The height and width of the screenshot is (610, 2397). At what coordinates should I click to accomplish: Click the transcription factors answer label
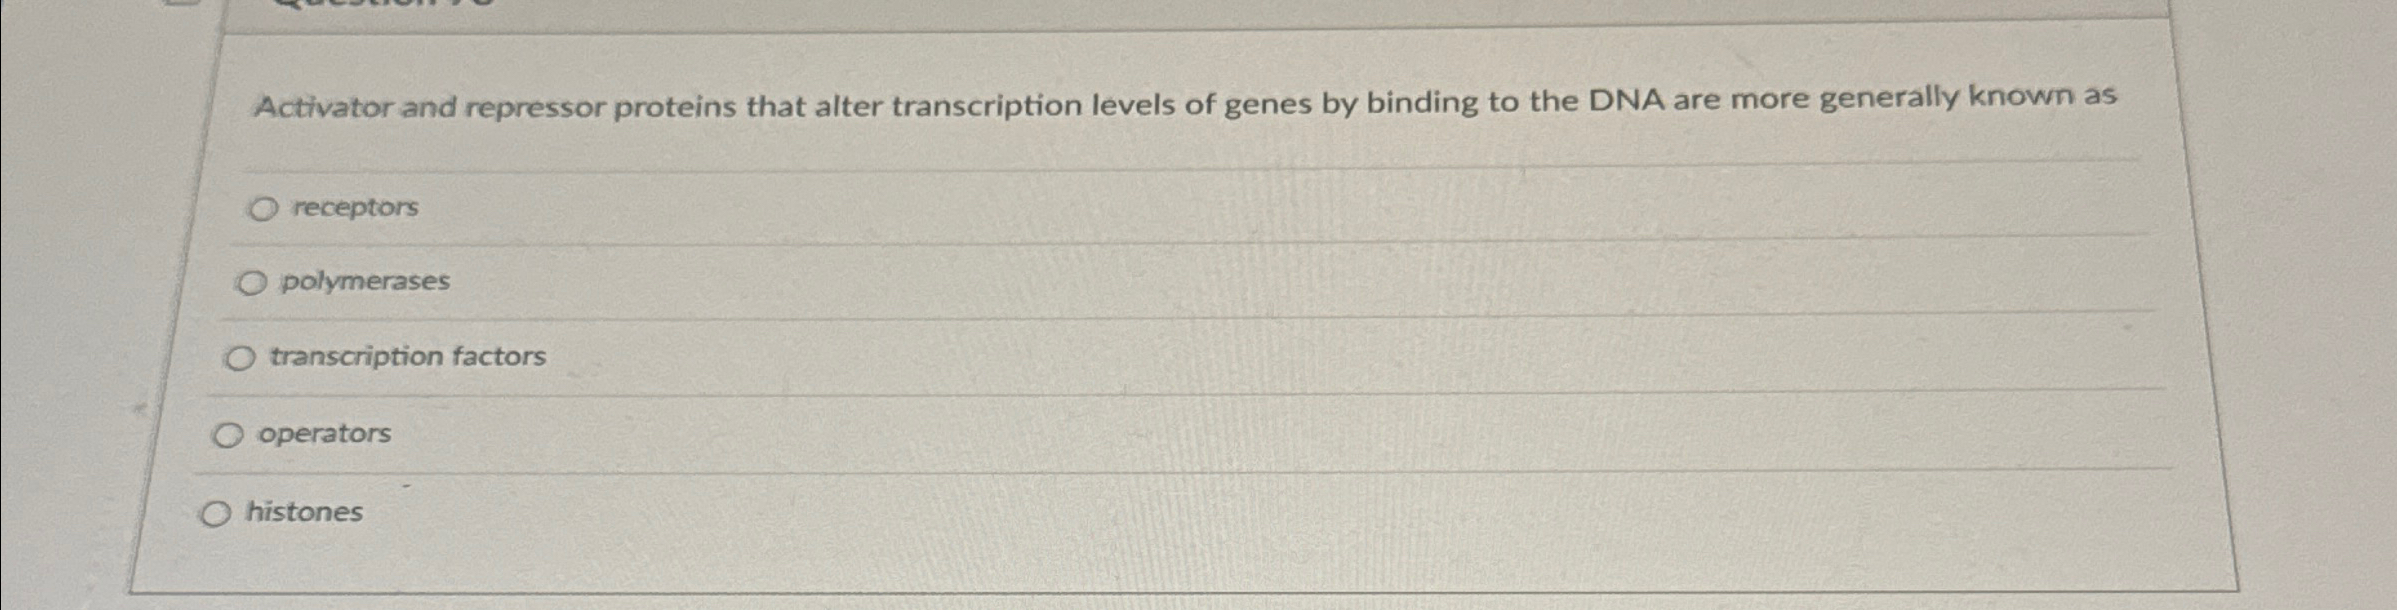(405, 358)
